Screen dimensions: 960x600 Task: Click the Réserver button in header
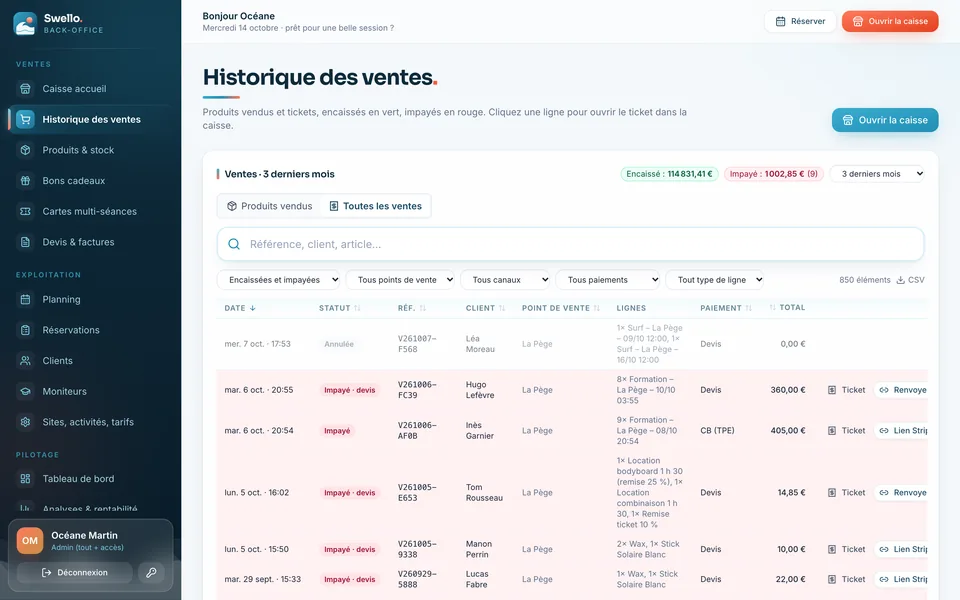[800, 21]
